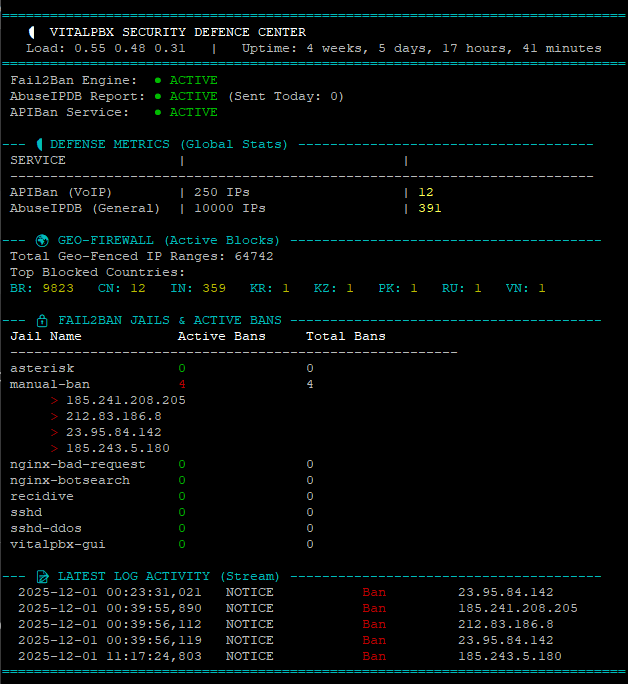Image resolution: width=628 pixels, height=684 pixels.
Task: Select the manual-ban jail row name
Action: point(49,384)
